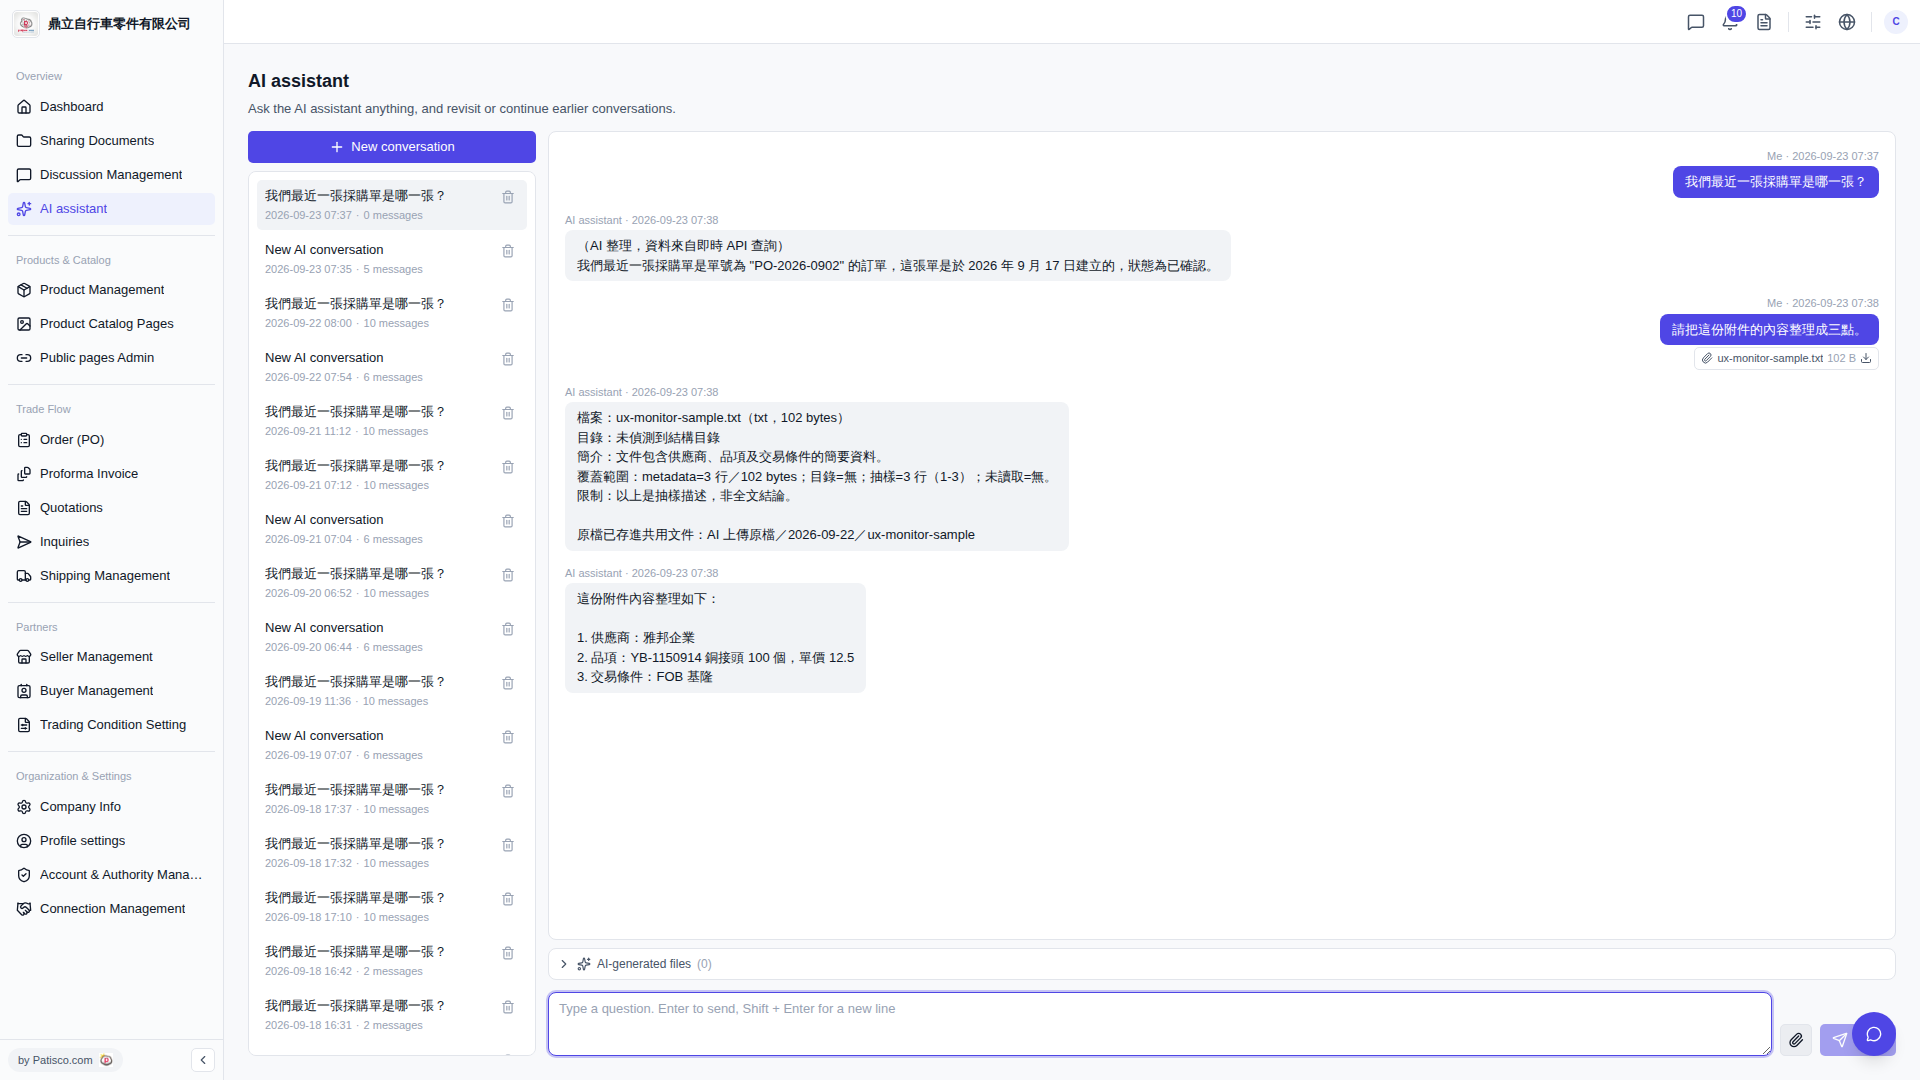
Task: Send message with paper plane button
Action: click(1838, 1040)
